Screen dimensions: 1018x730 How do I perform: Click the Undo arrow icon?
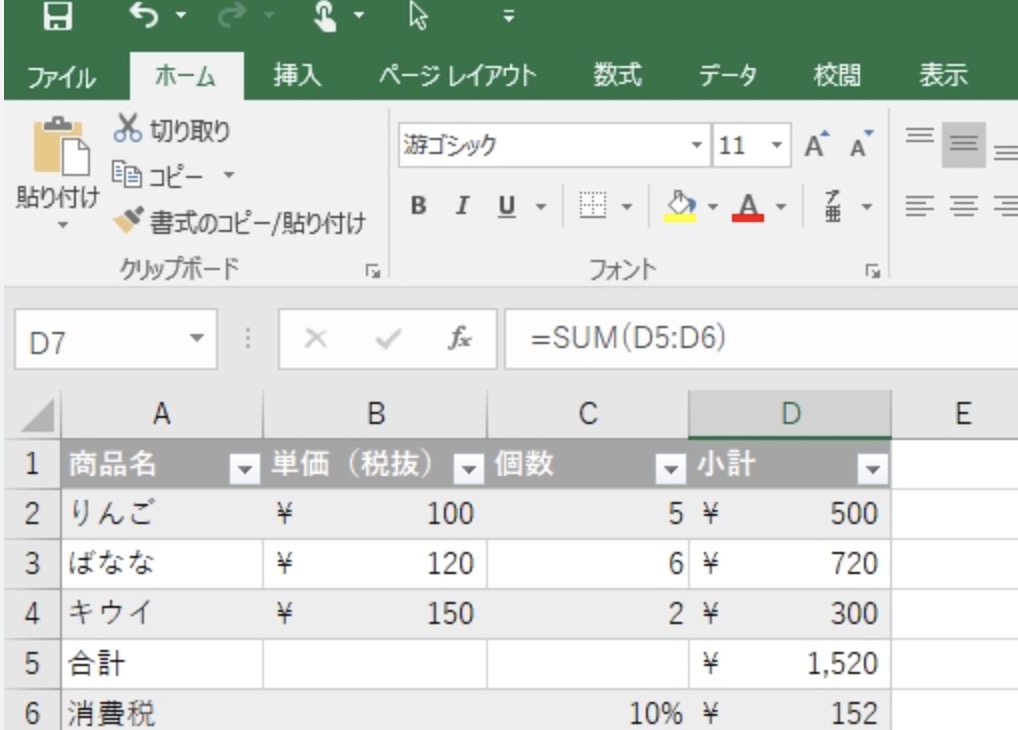[x=144, y=17]
